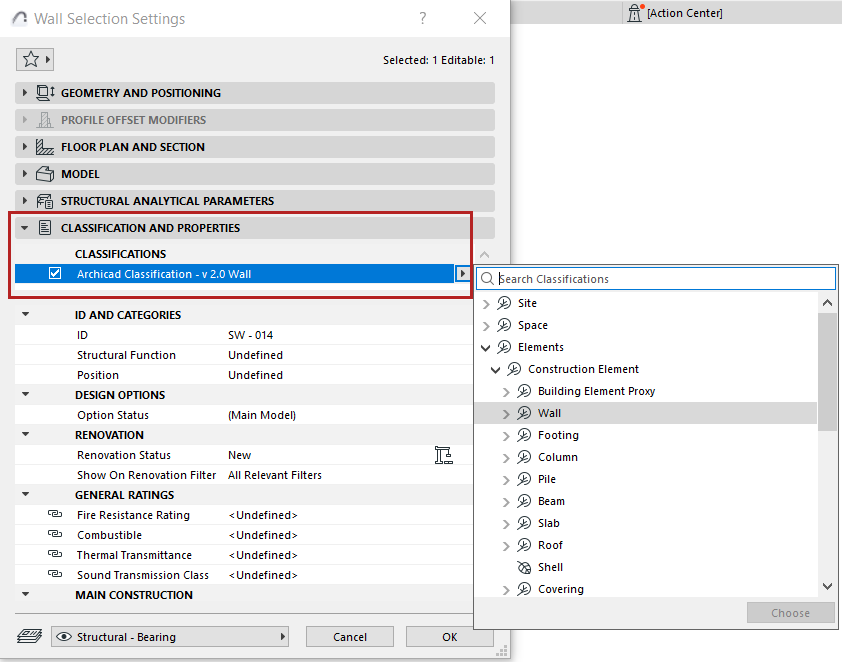This screenshot has height=662, width=842.
Task: Click the Option Status (Main Model) value
Action: click(262, 415)
